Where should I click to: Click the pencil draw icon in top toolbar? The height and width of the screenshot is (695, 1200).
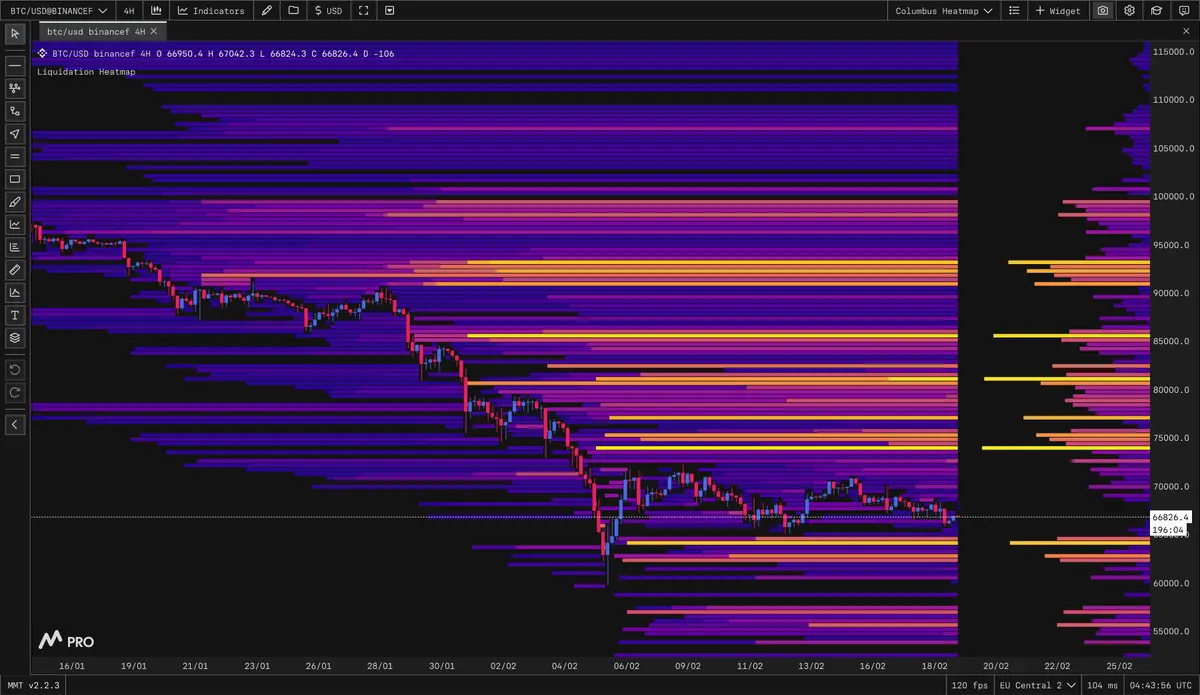pyautogui.click(x=266, y=10)
